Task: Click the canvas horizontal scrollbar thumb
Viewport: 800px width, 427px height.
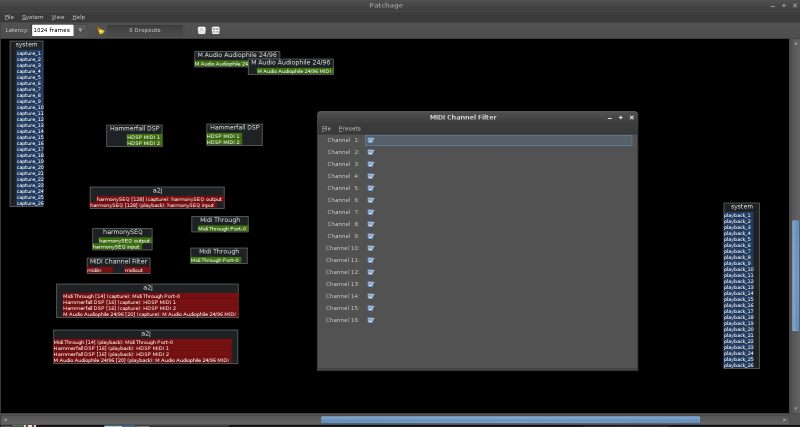Action: pos(510,420)
